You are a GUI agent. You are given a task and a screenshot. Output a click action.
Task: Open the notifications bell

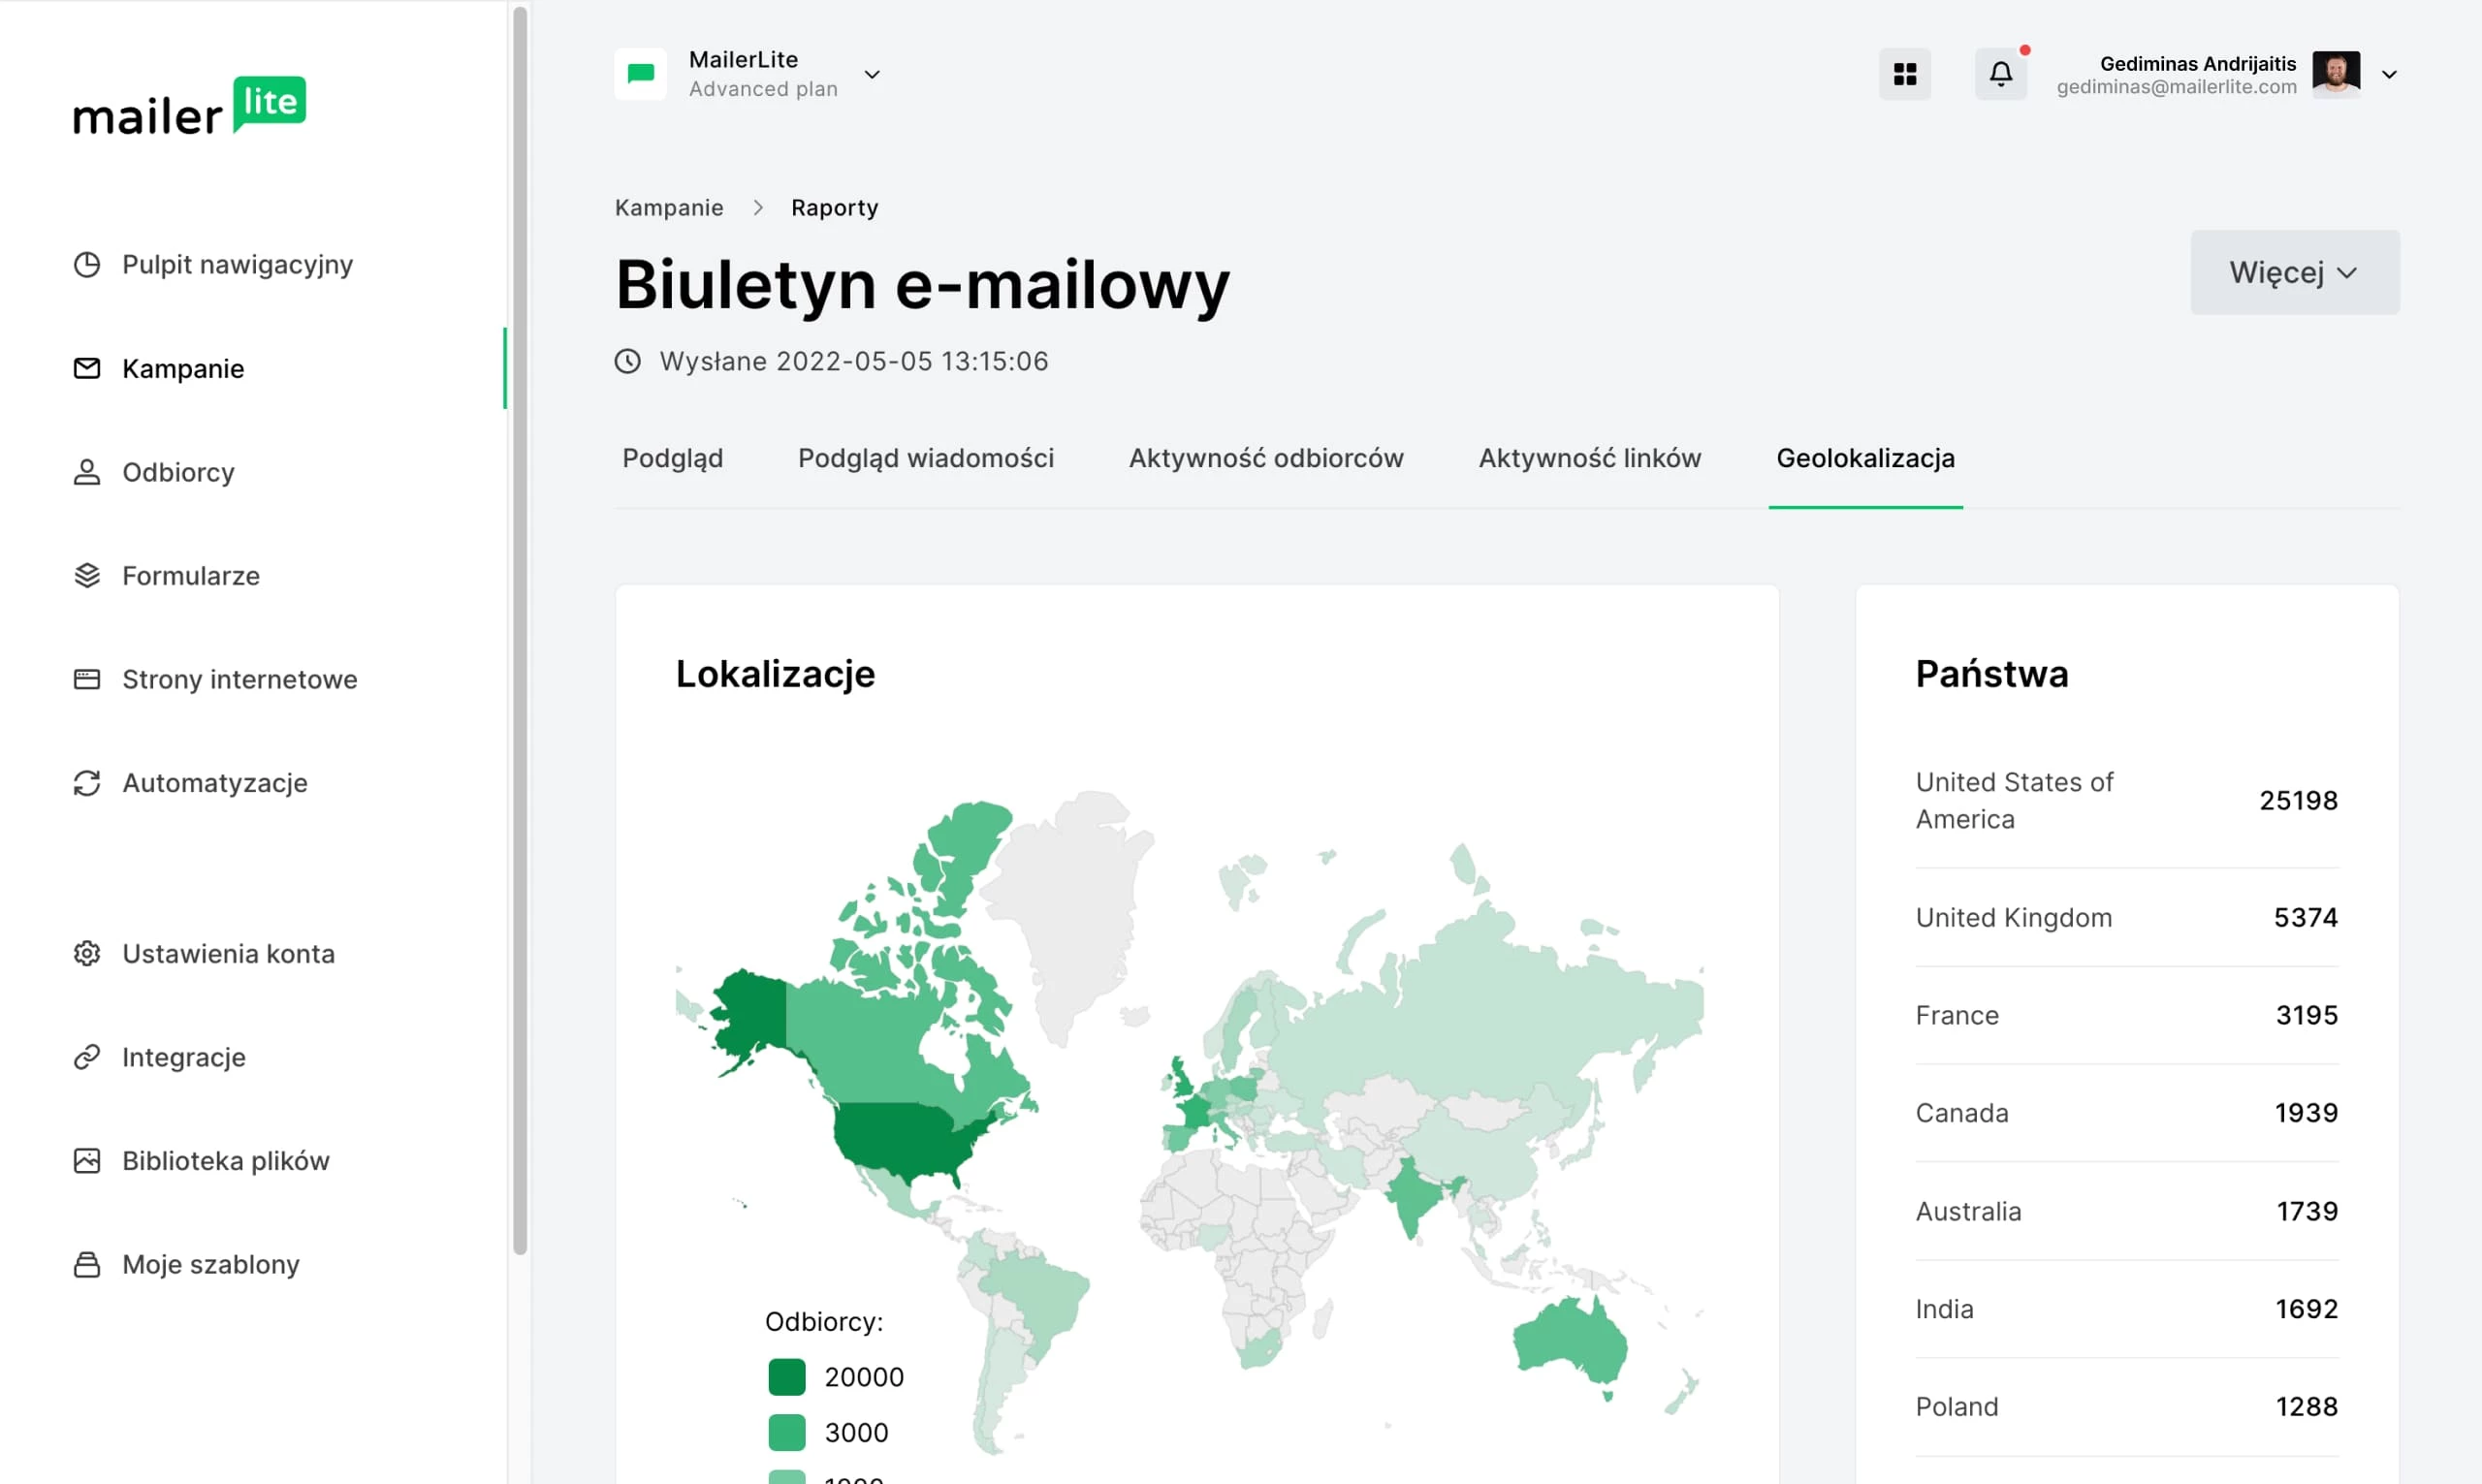[2000, 74]
